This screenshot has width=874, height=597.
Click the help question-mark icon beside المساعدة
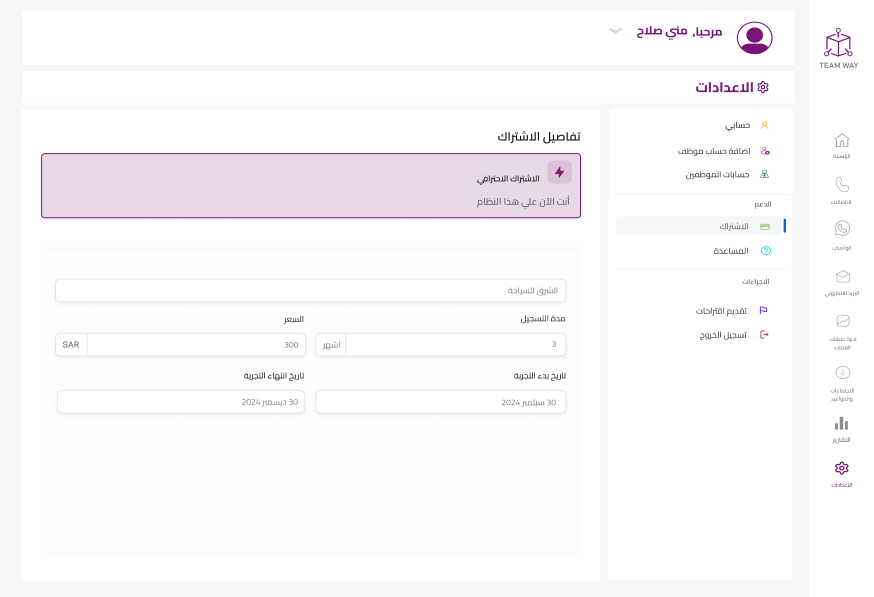point(766,250)
